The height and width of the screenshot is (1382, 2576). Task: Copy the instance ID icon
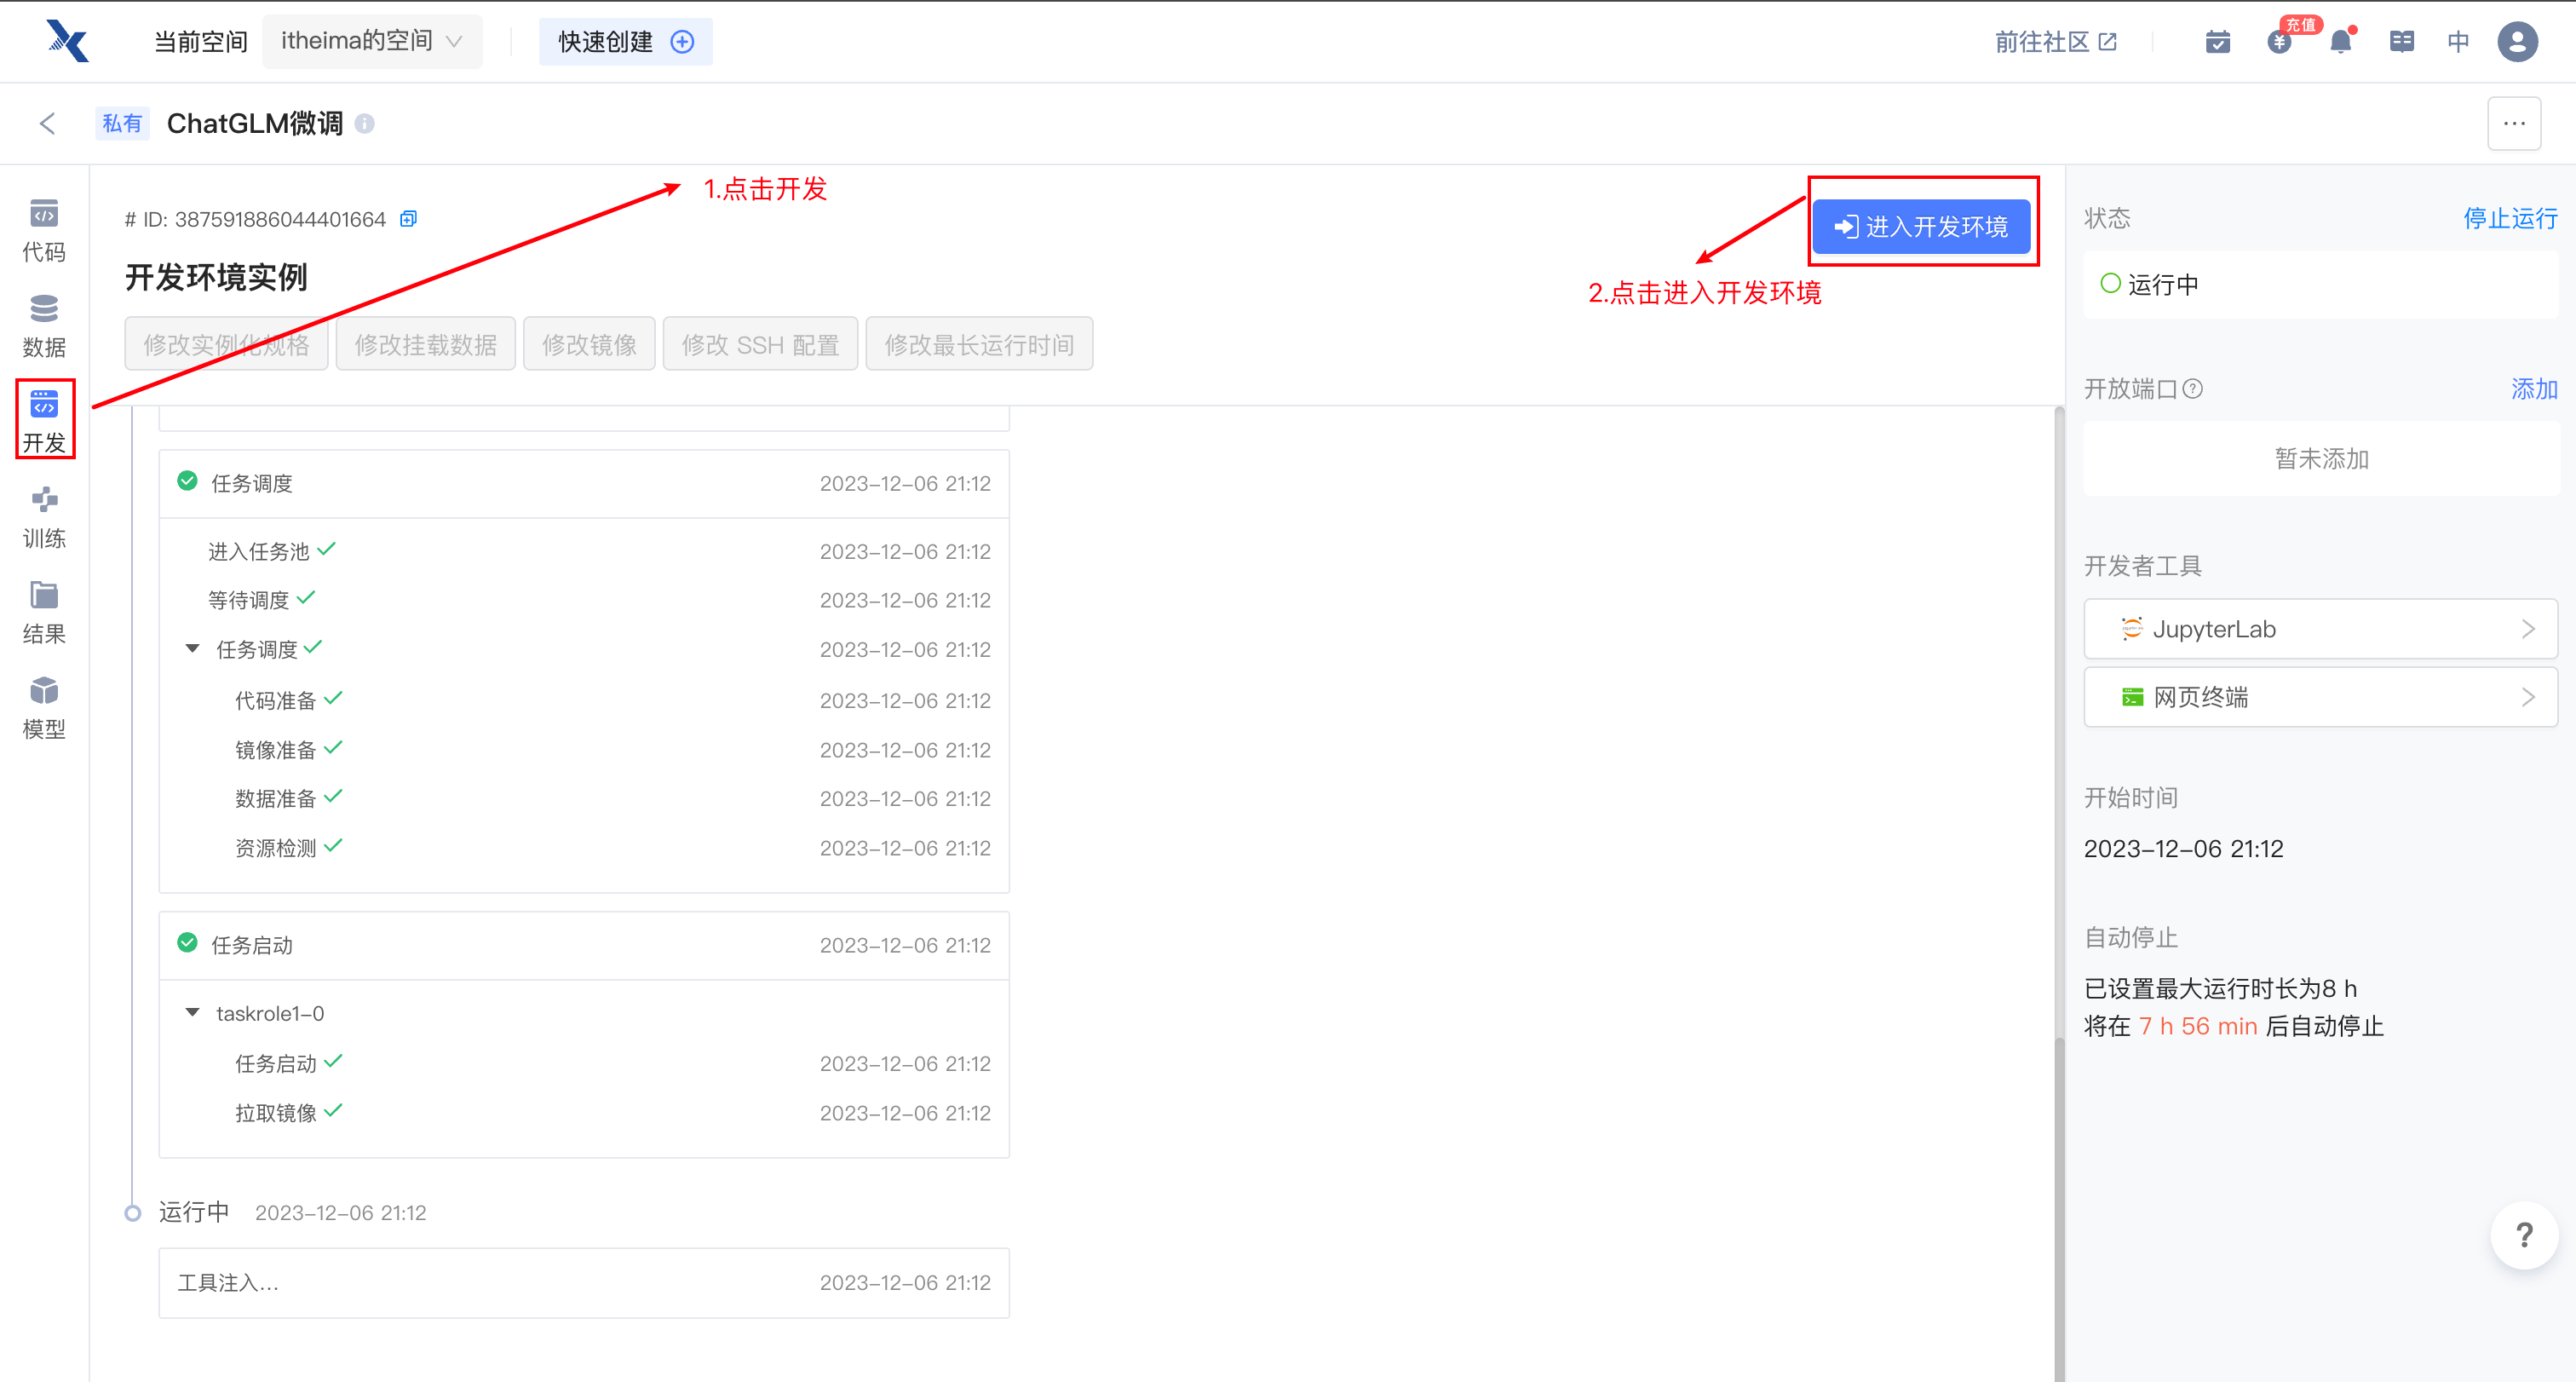[x=408, y=219]
